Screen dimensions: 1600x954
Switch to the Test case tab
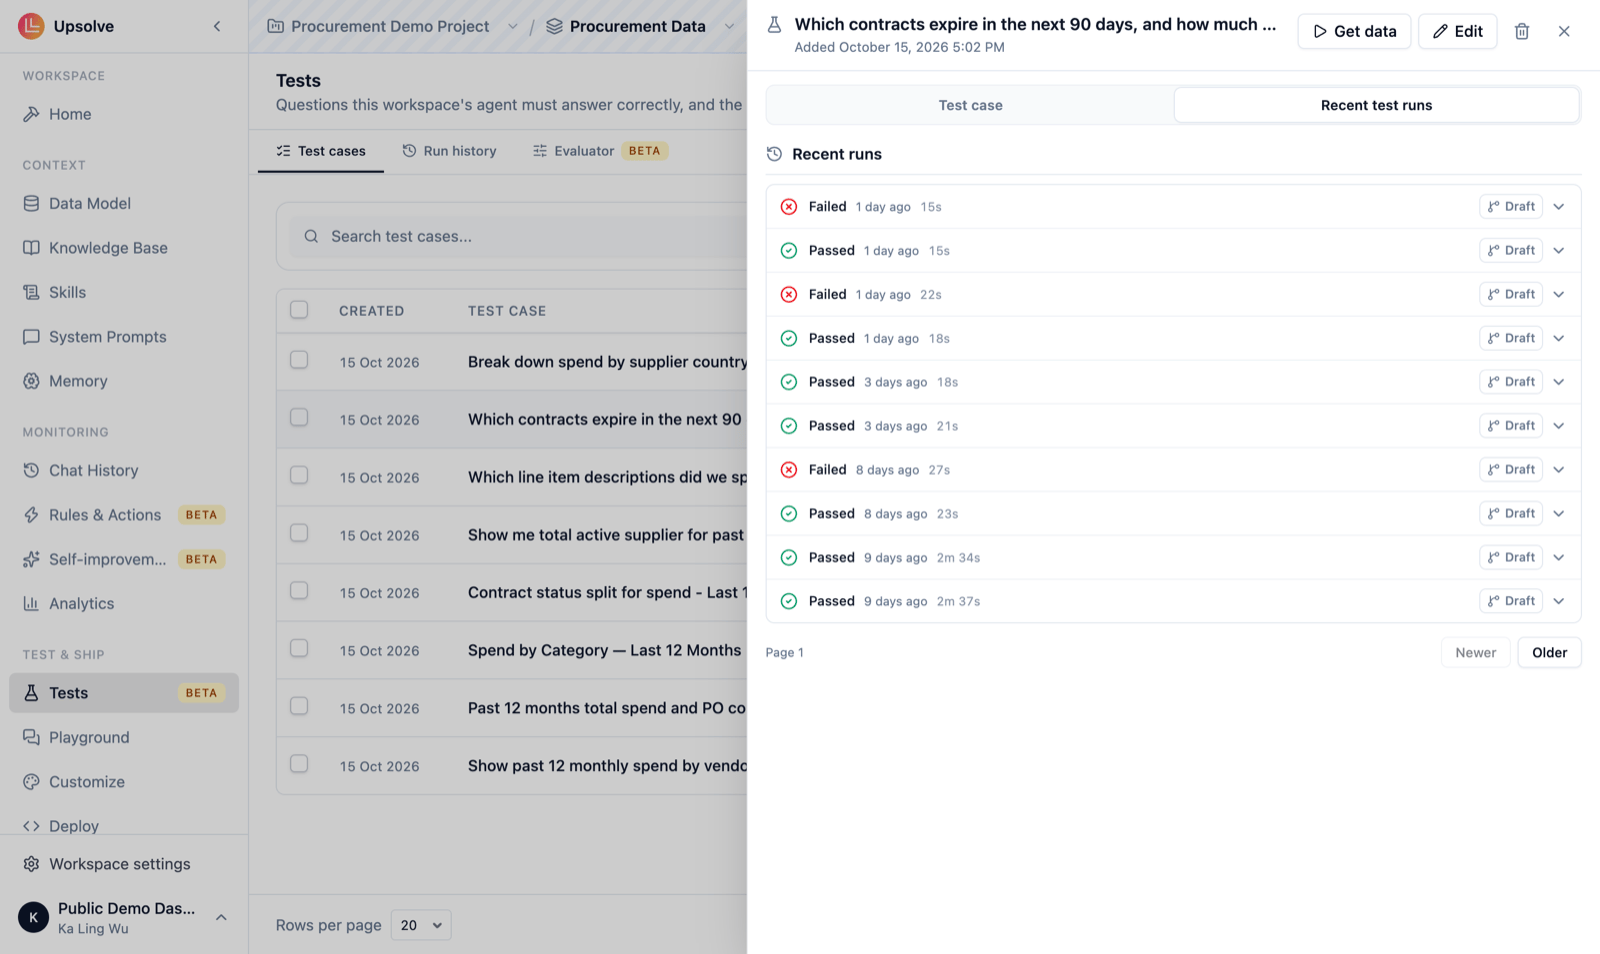[x=970, y=105]
